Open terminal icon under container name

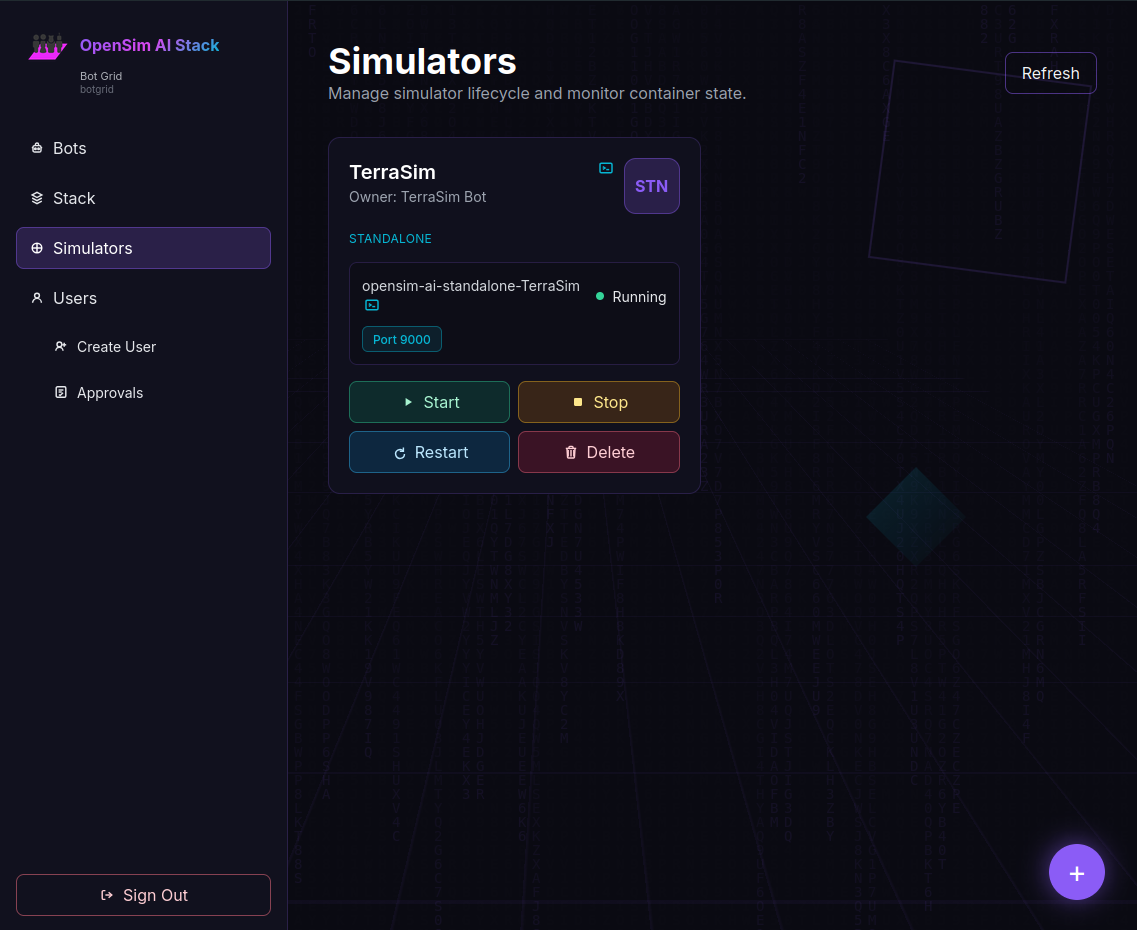(371, 305)
